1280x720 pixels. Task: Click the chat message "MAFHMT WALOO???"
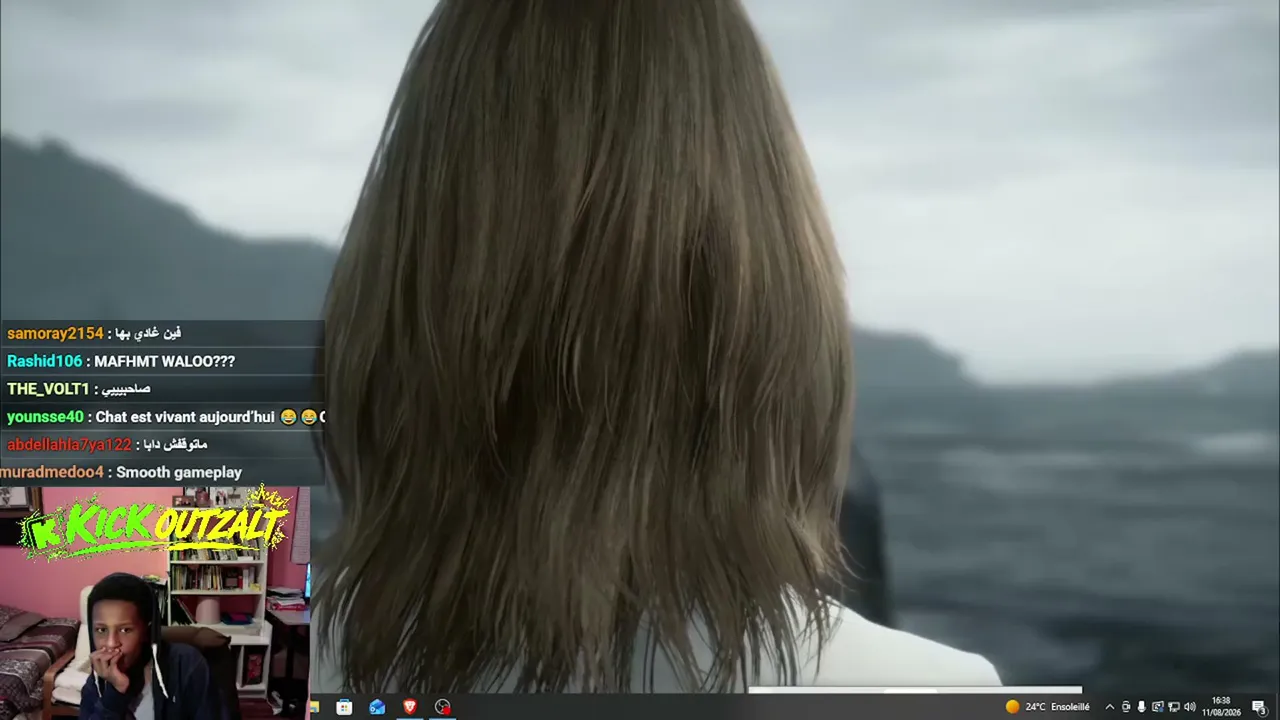(165, 361)
